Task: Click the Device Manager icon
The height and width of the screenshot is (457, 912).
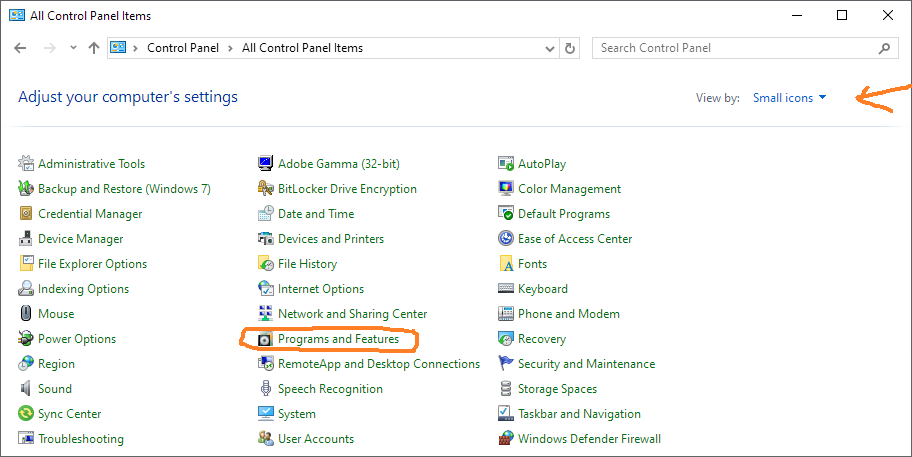Action: [26, 238]
